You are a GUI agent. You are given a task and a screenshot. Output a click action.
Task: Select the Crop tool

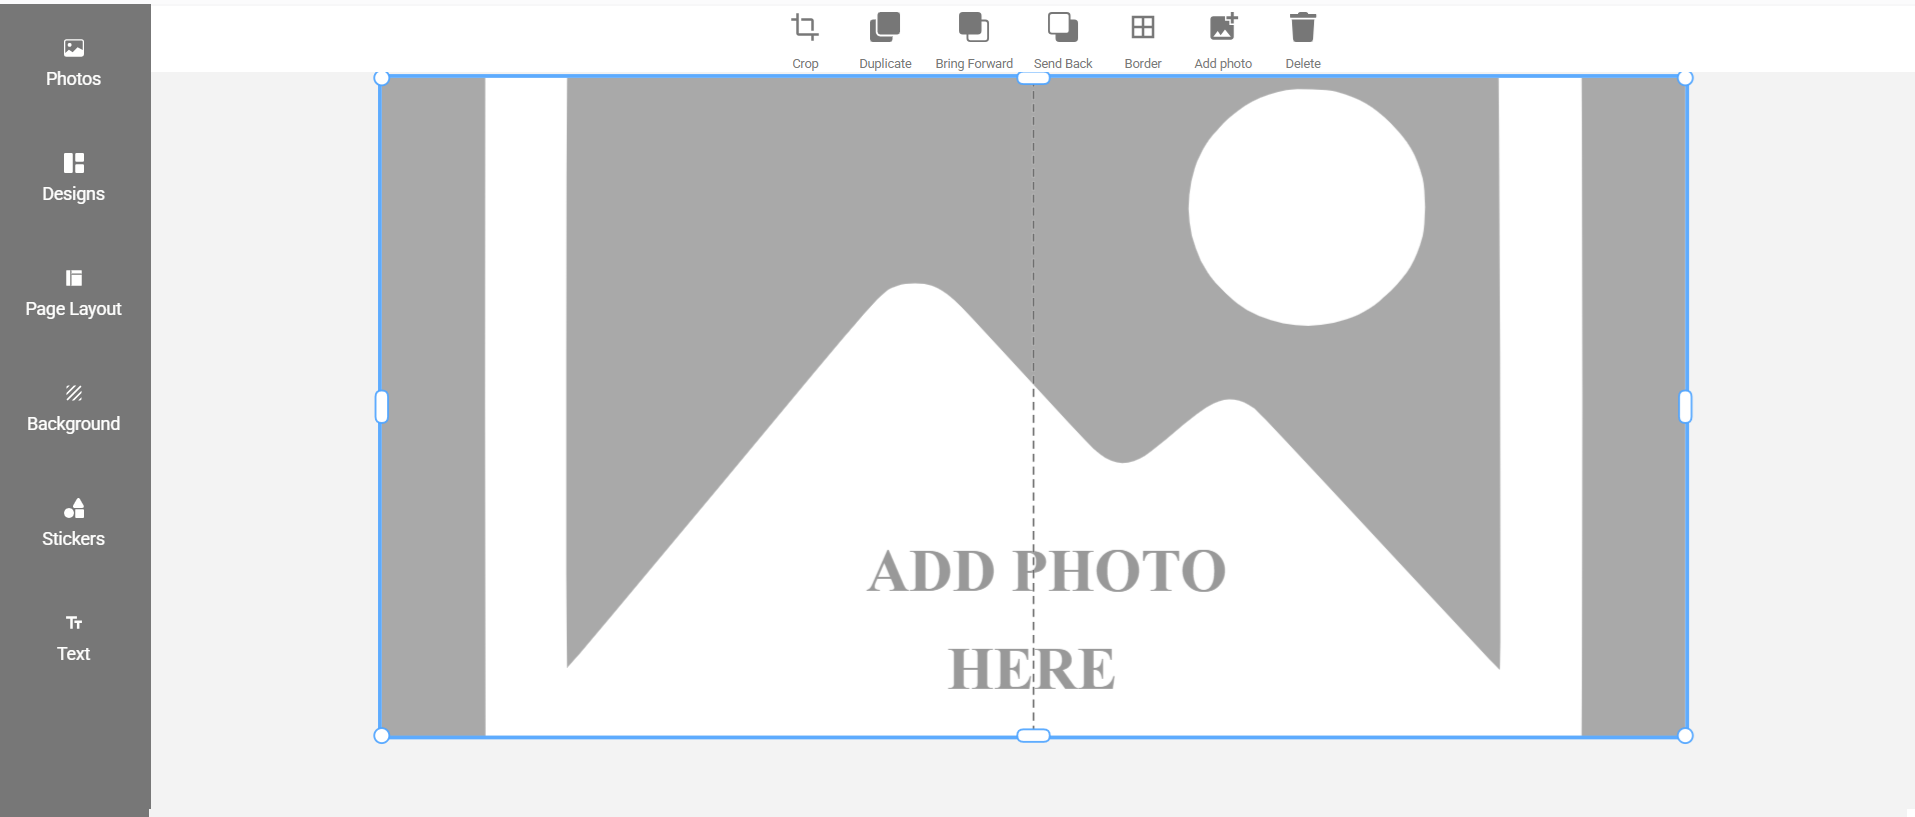point(805,28)
